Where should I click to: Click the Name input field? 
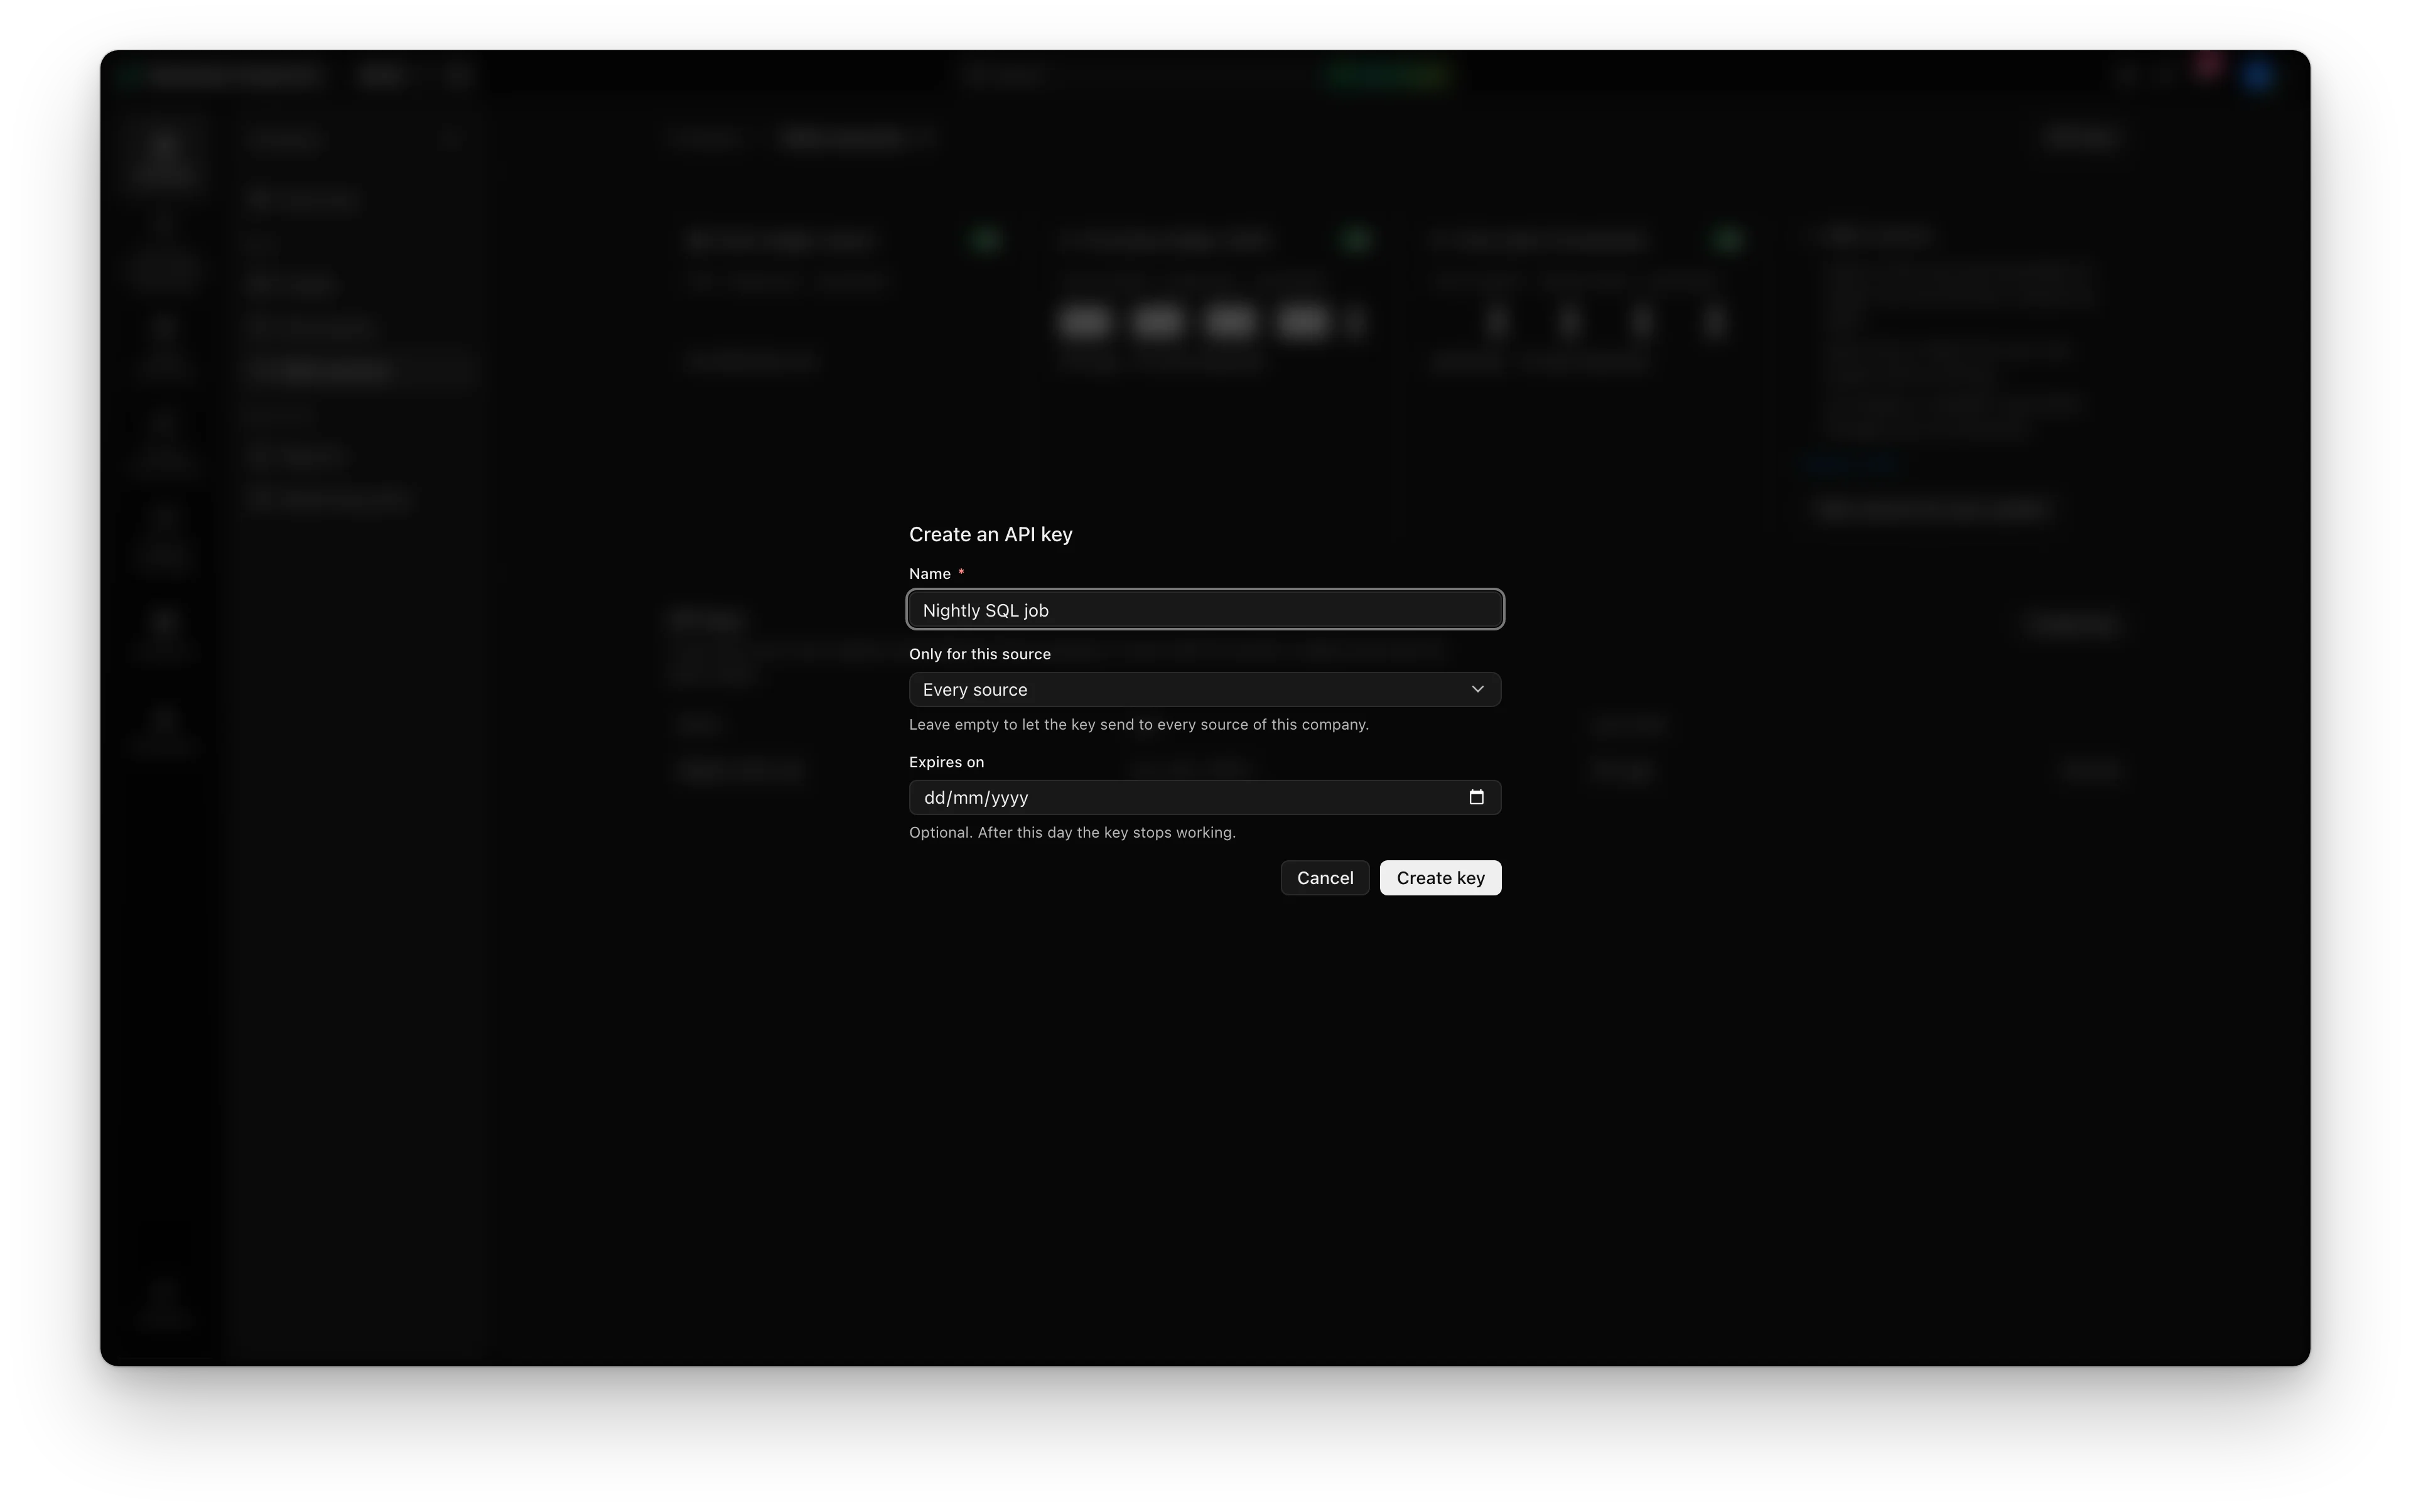click(x=1205, y=610)
